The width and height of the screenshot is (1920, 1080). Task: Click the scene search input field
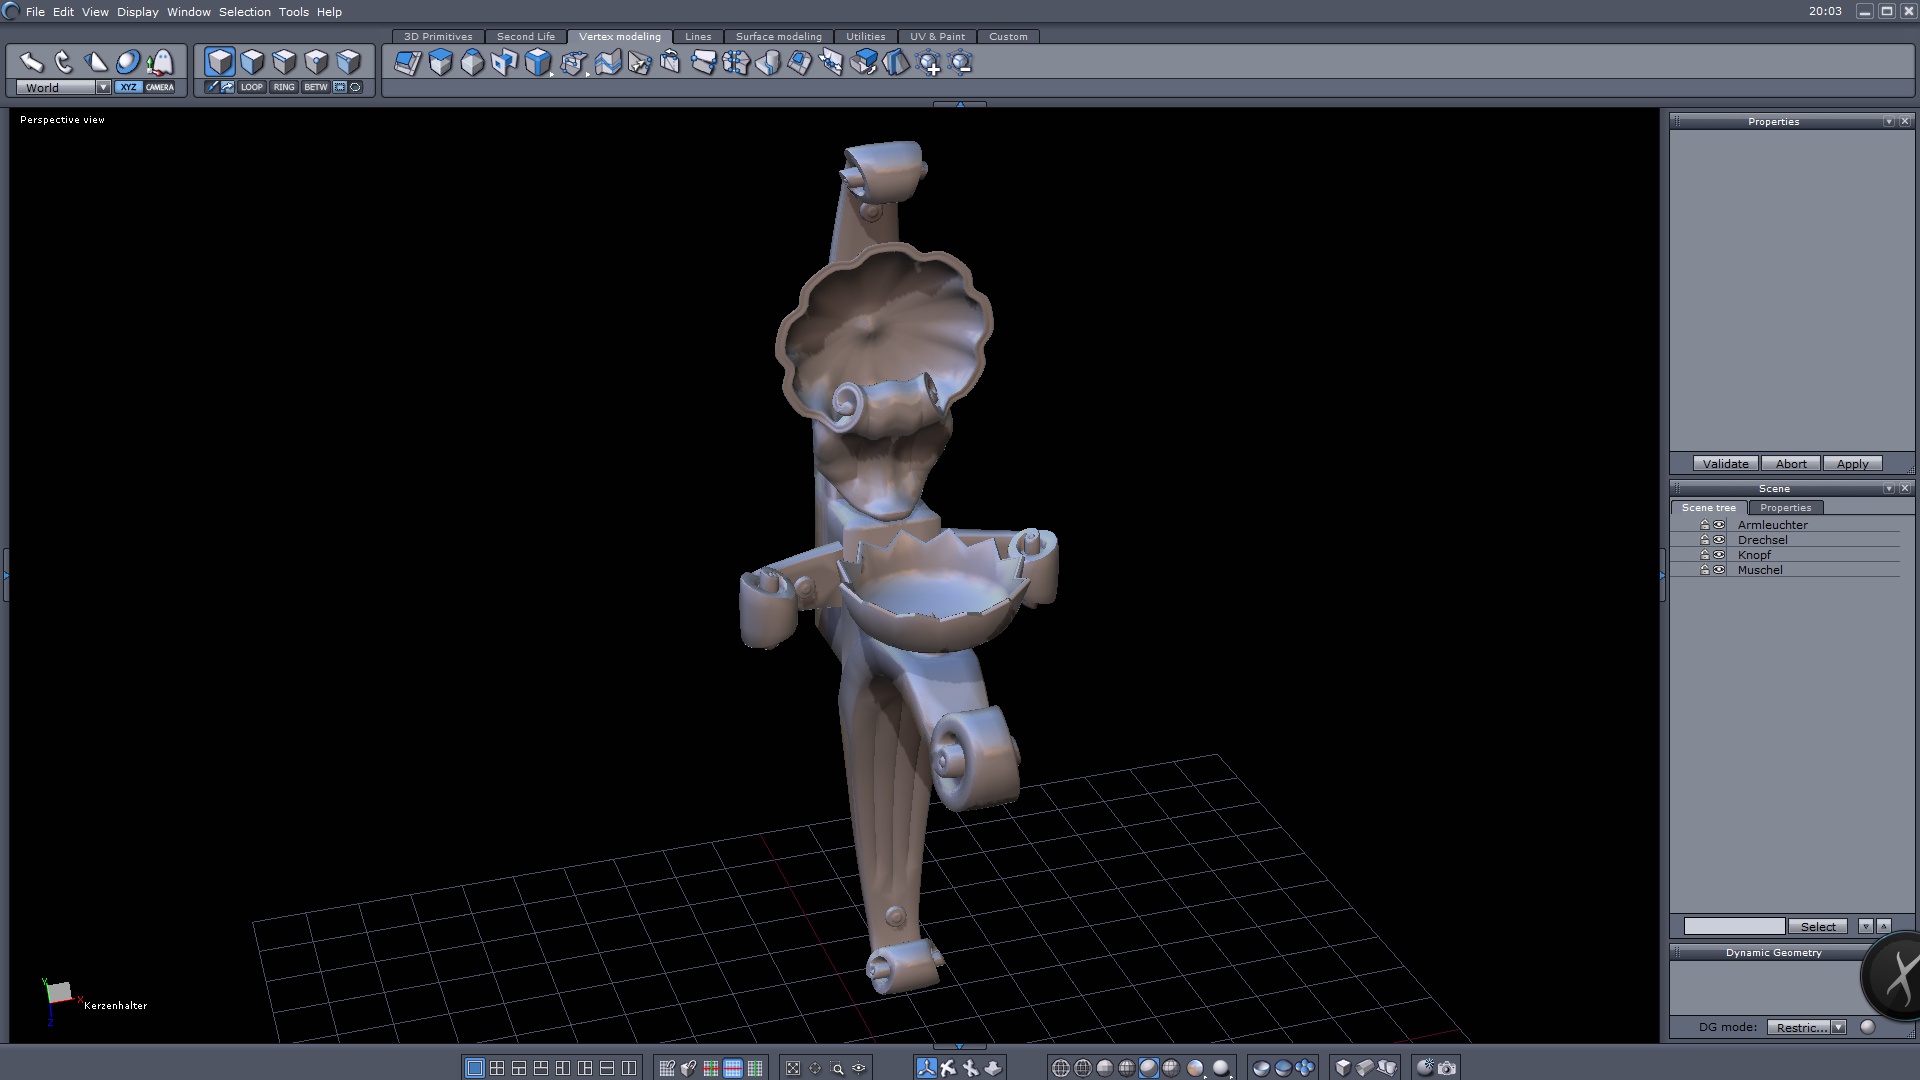click(x=1733, y=926)
